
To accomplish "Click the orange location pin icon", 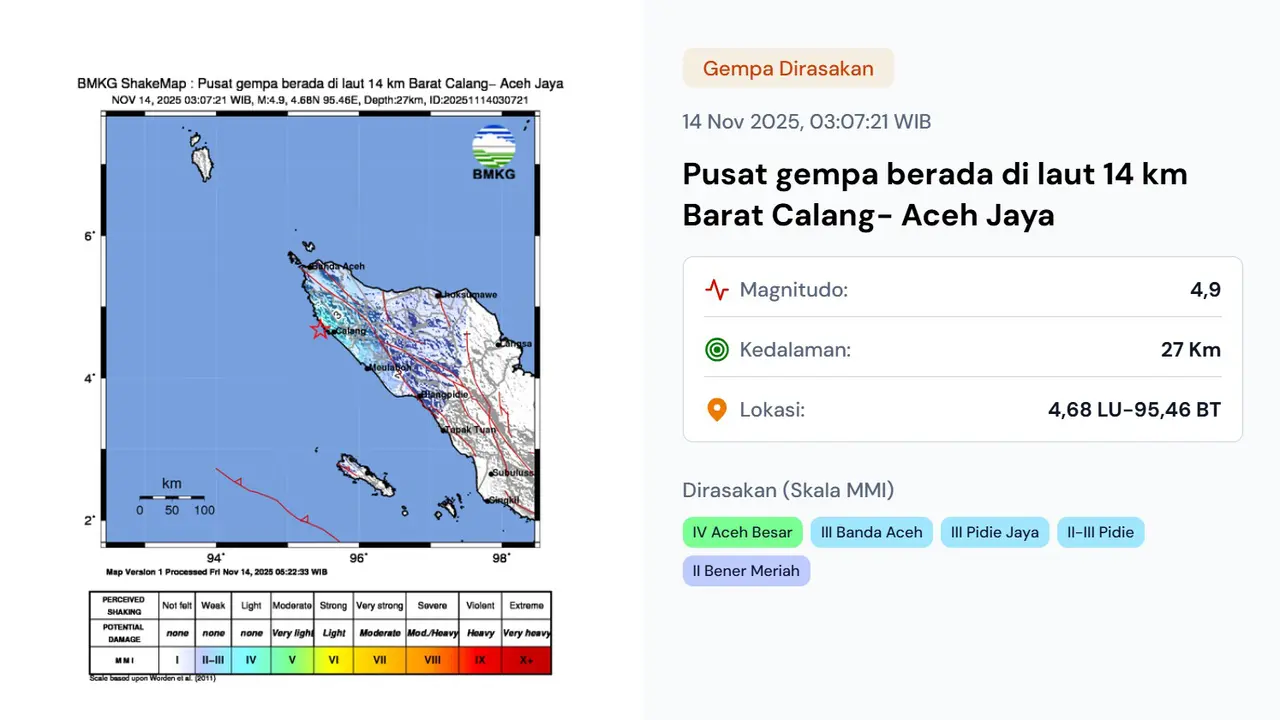I will [717, 410].
